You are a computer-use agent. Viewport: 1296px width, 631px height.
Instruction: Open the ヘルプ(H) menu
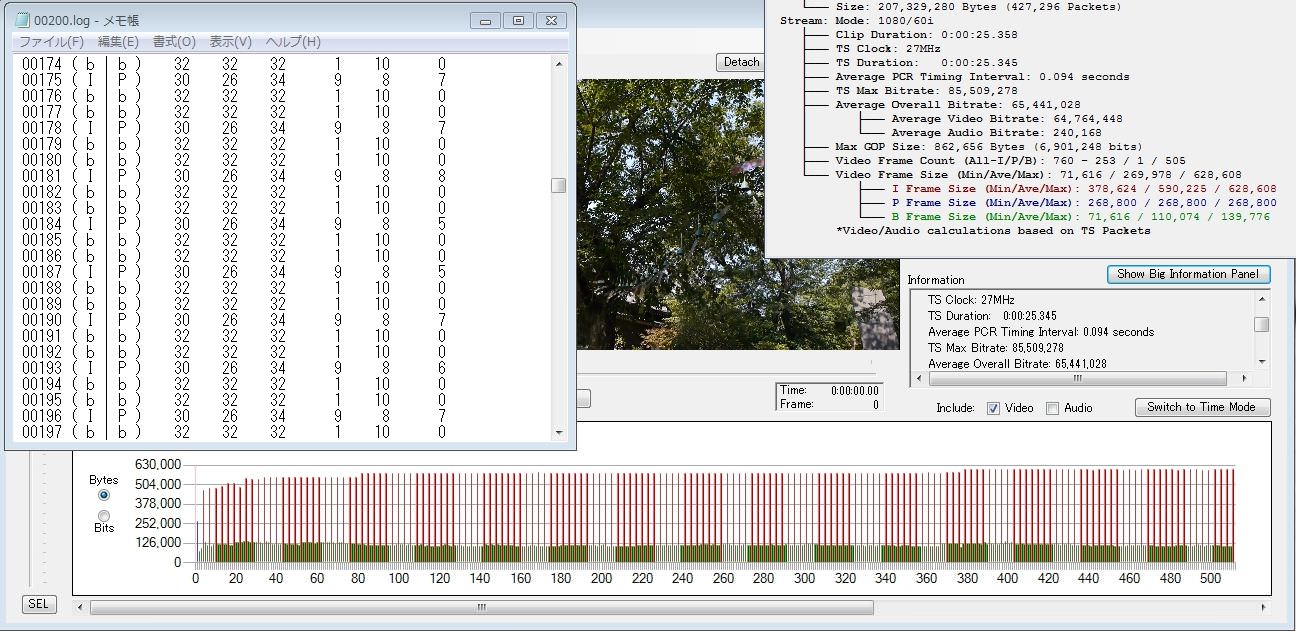[293, 42]
